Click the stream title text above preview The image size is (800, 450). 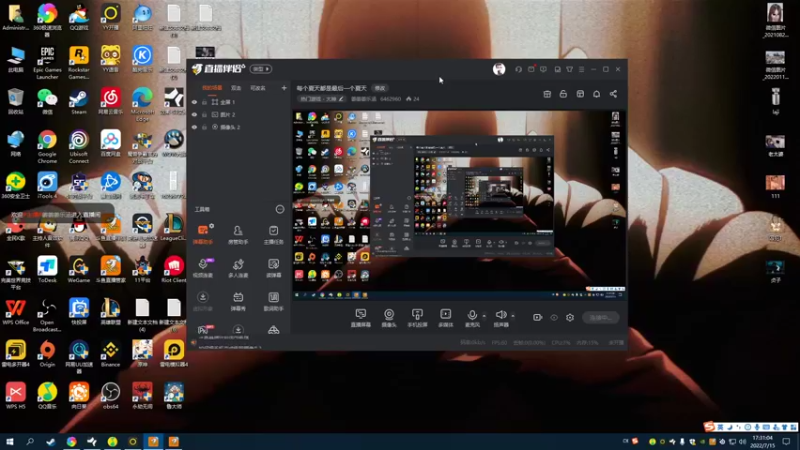click(332, 88)
